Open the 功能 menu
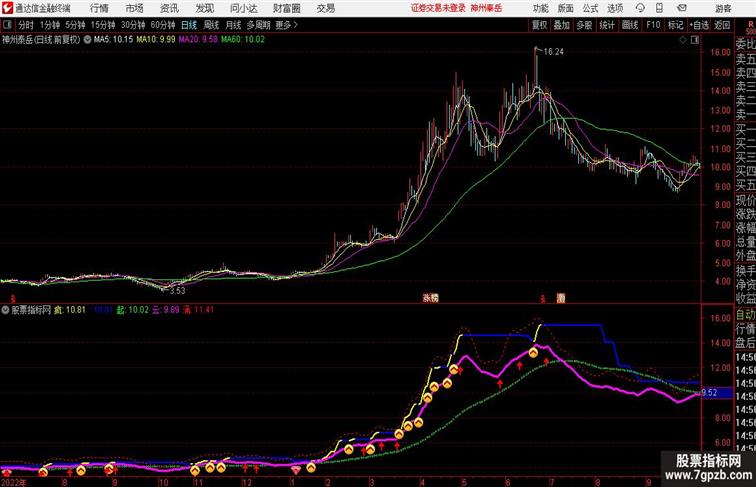 click(x=540, y=8)
